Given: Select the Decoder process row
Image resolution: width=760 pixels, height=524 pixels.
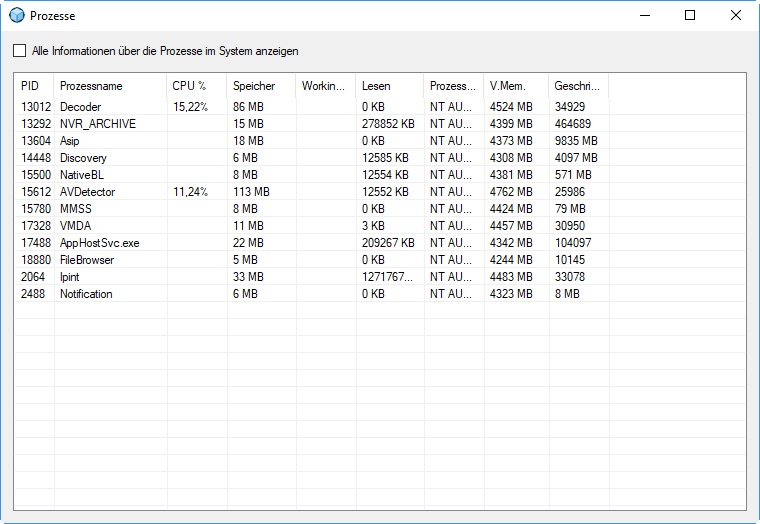Looking at the screenshot, I should (x=81, y=106).
